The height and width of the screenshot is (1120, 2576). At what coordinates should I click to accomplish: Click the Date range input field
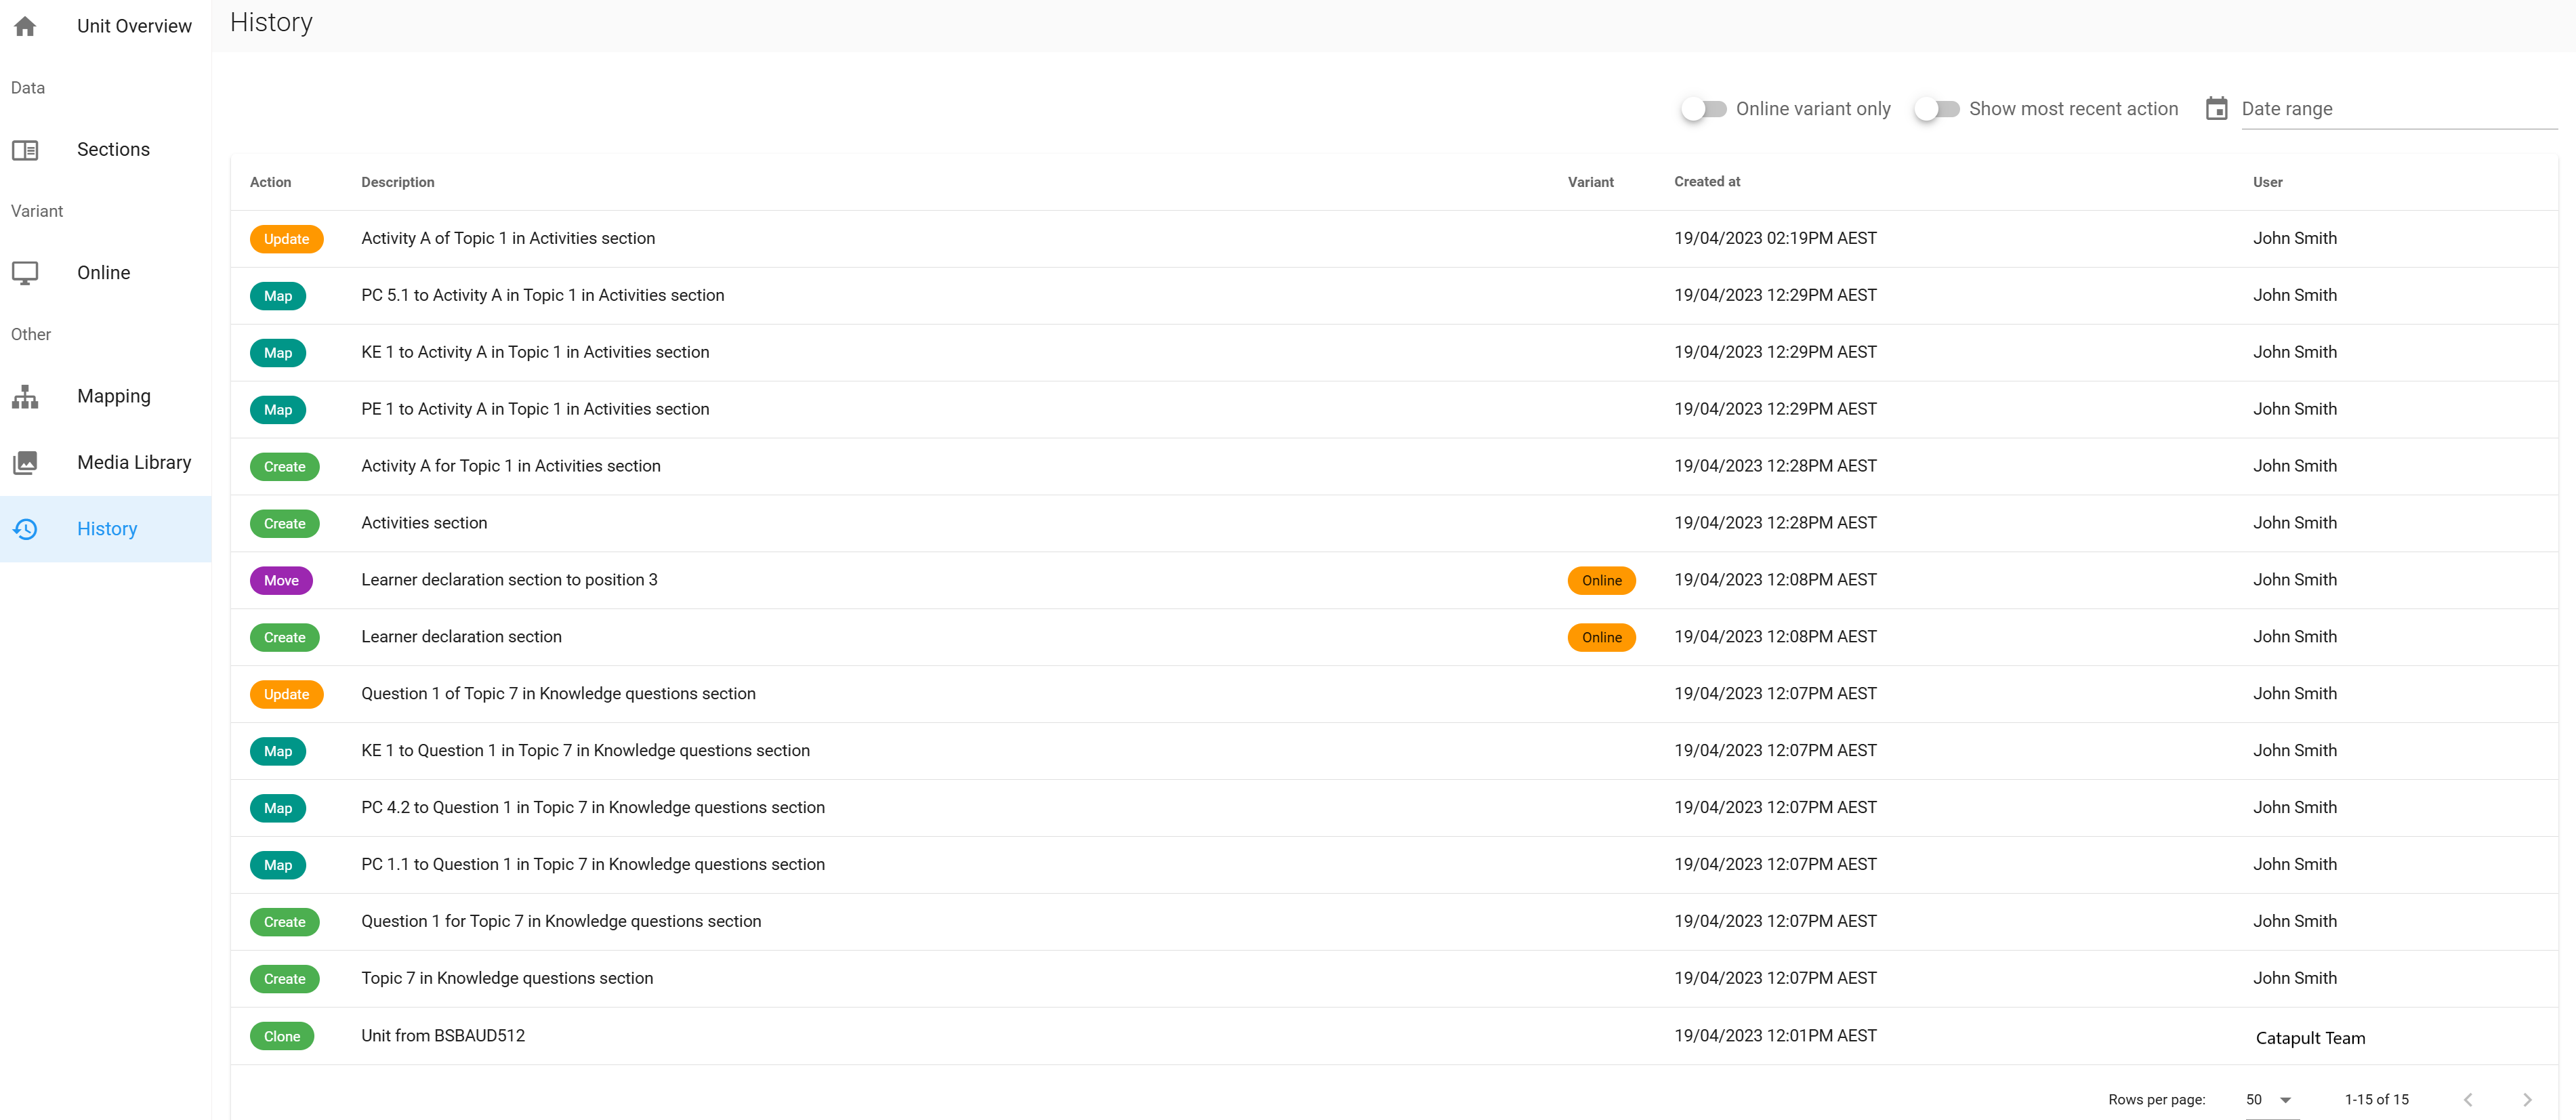click(x=2397, y=109)
